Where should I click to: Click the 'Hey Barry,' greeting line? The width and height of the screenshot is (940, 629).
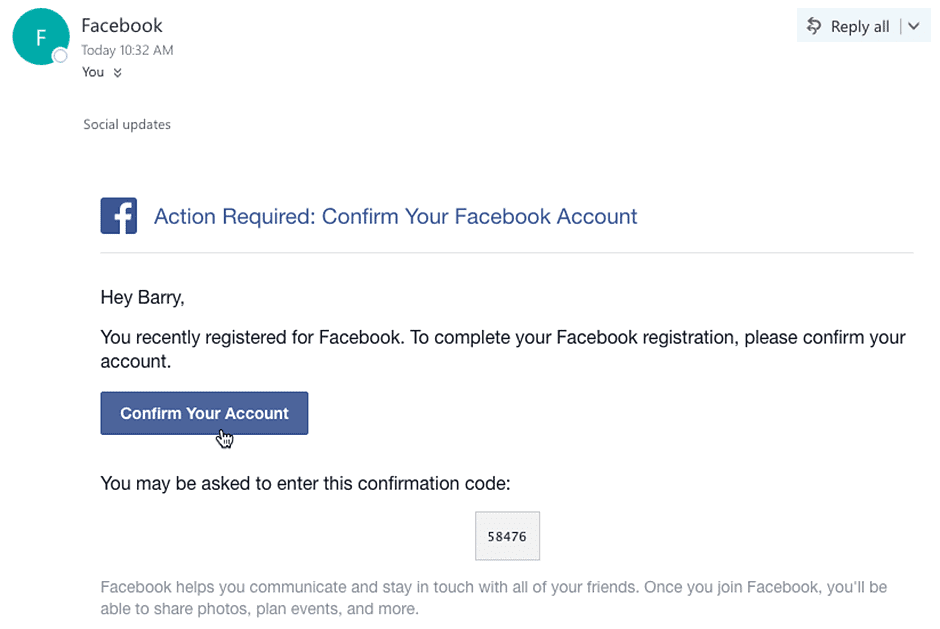pyautogui.click(x=143, y=297)
